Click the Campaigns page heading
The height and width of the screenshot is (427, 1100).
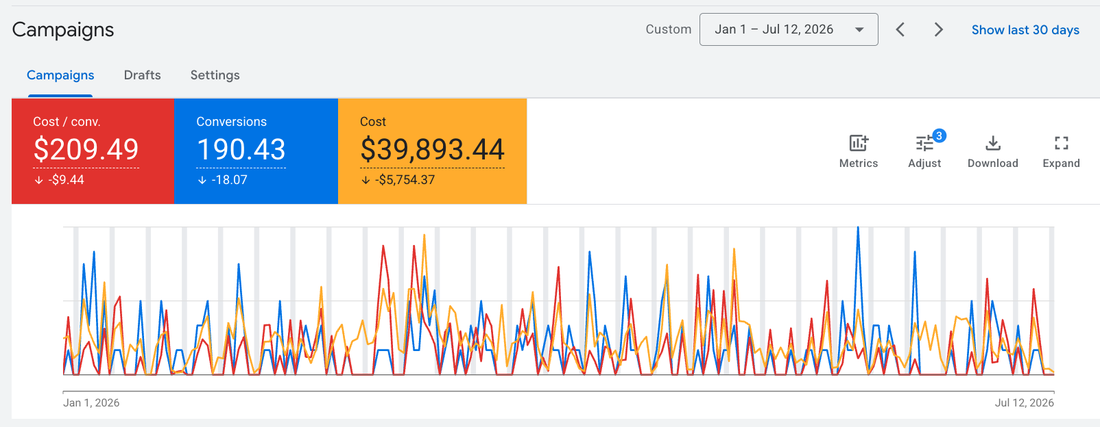pyautogui.click(x=63, y=30)
